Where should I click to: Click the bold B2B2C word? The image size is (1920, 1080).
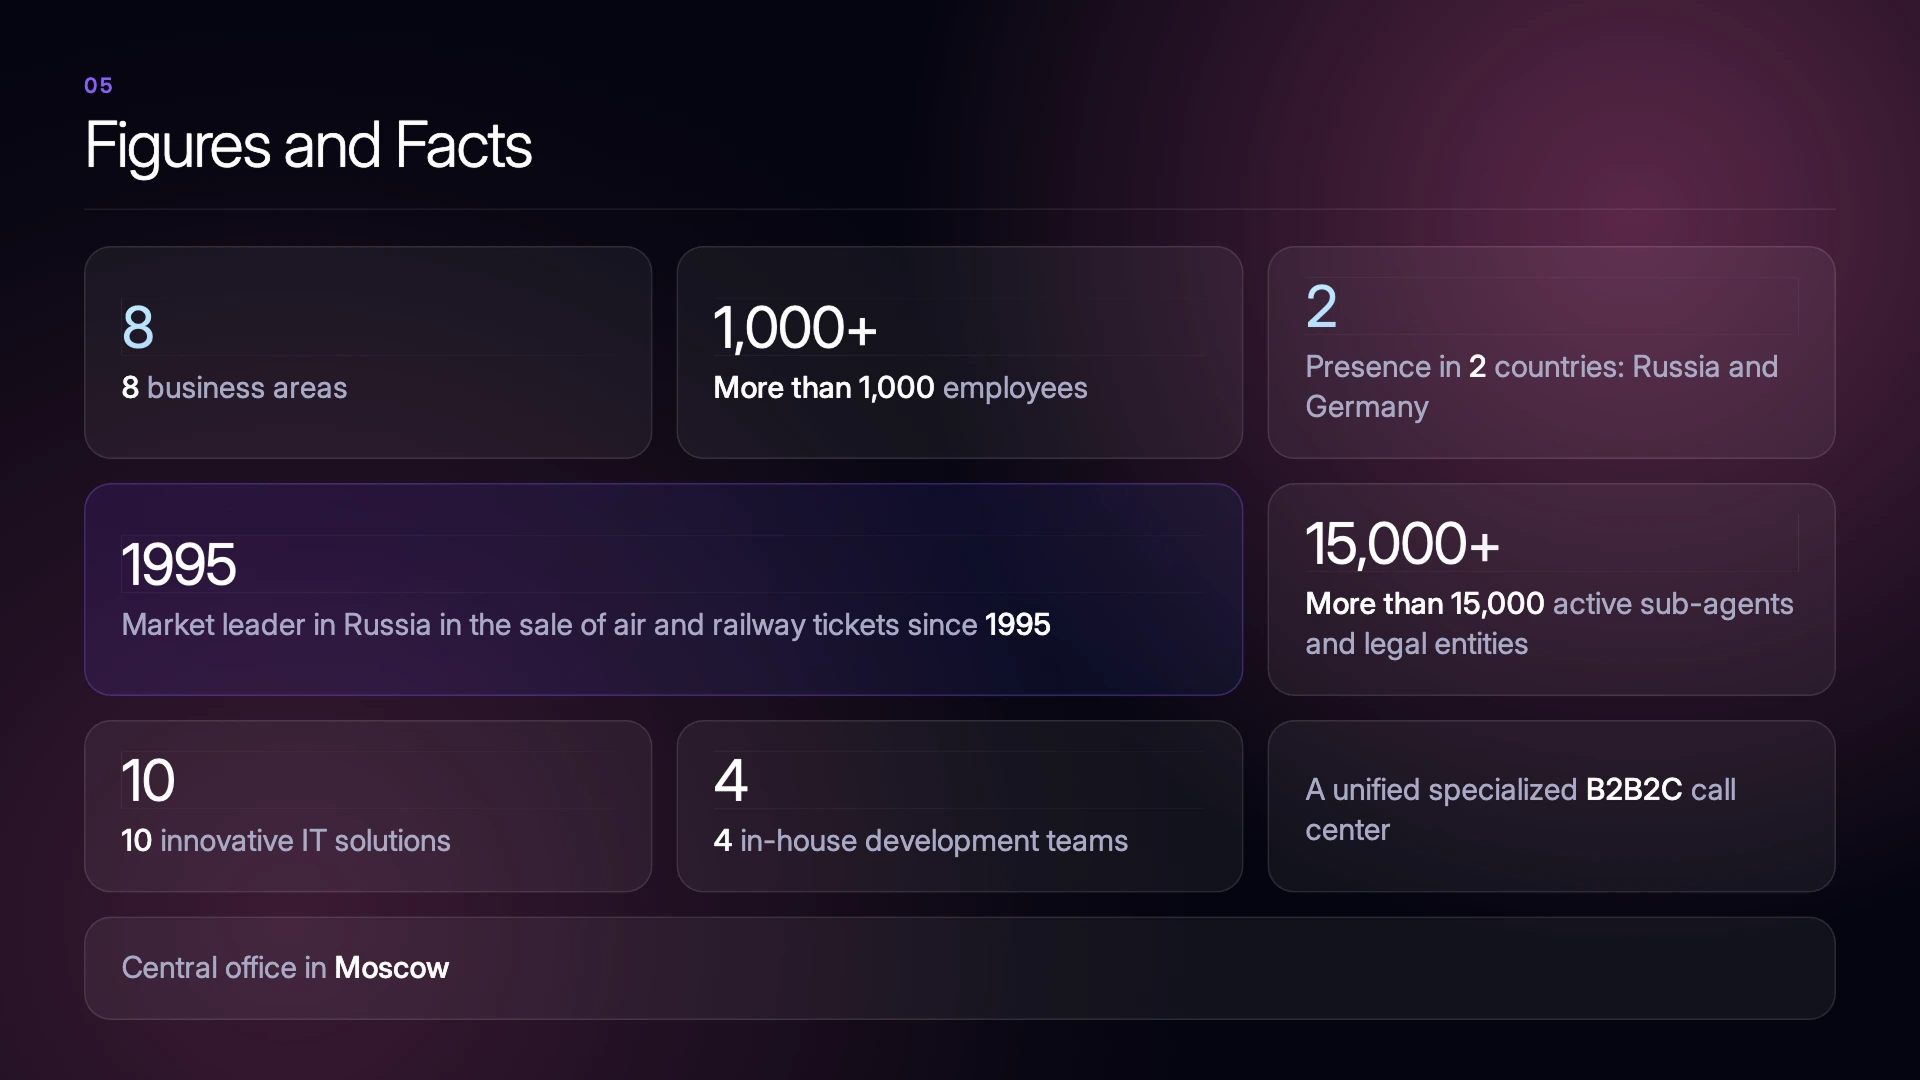[x=1634, y=790]
